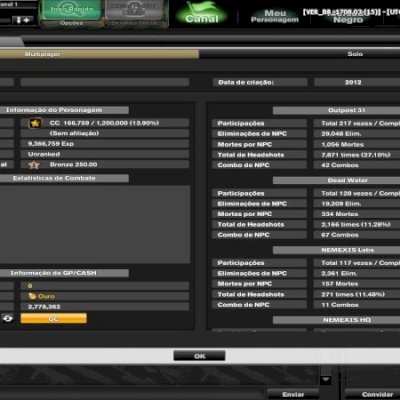The height and width of the screenshot is (400, 400).
Task: Click the Convidar button
Action: point(377,394)
